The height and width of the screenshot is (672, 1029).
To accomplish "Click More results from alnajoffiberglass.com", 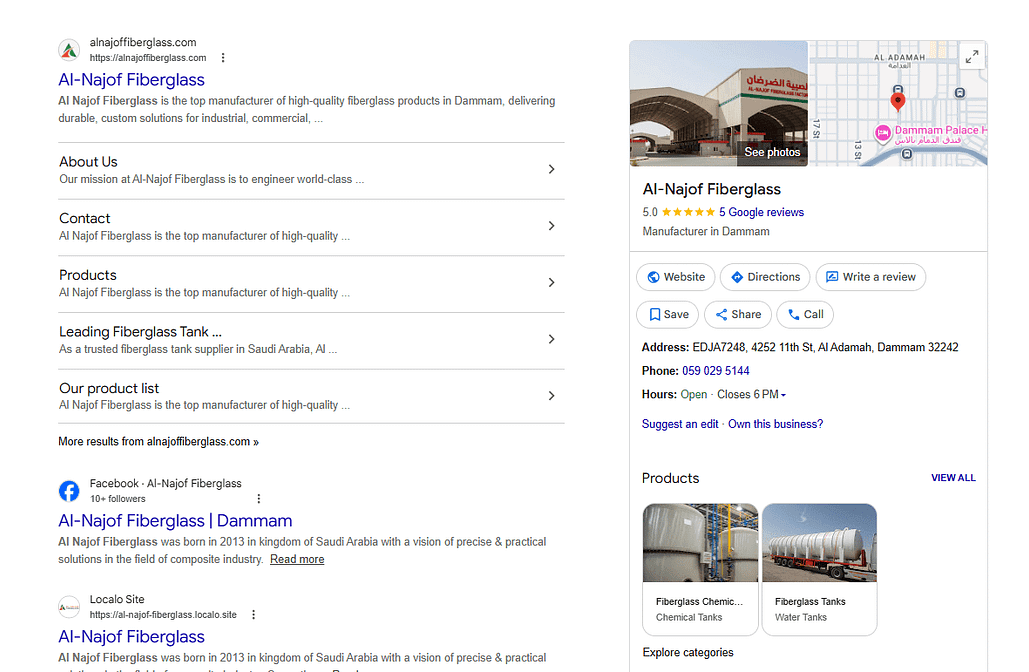I will tap(158, 442).
